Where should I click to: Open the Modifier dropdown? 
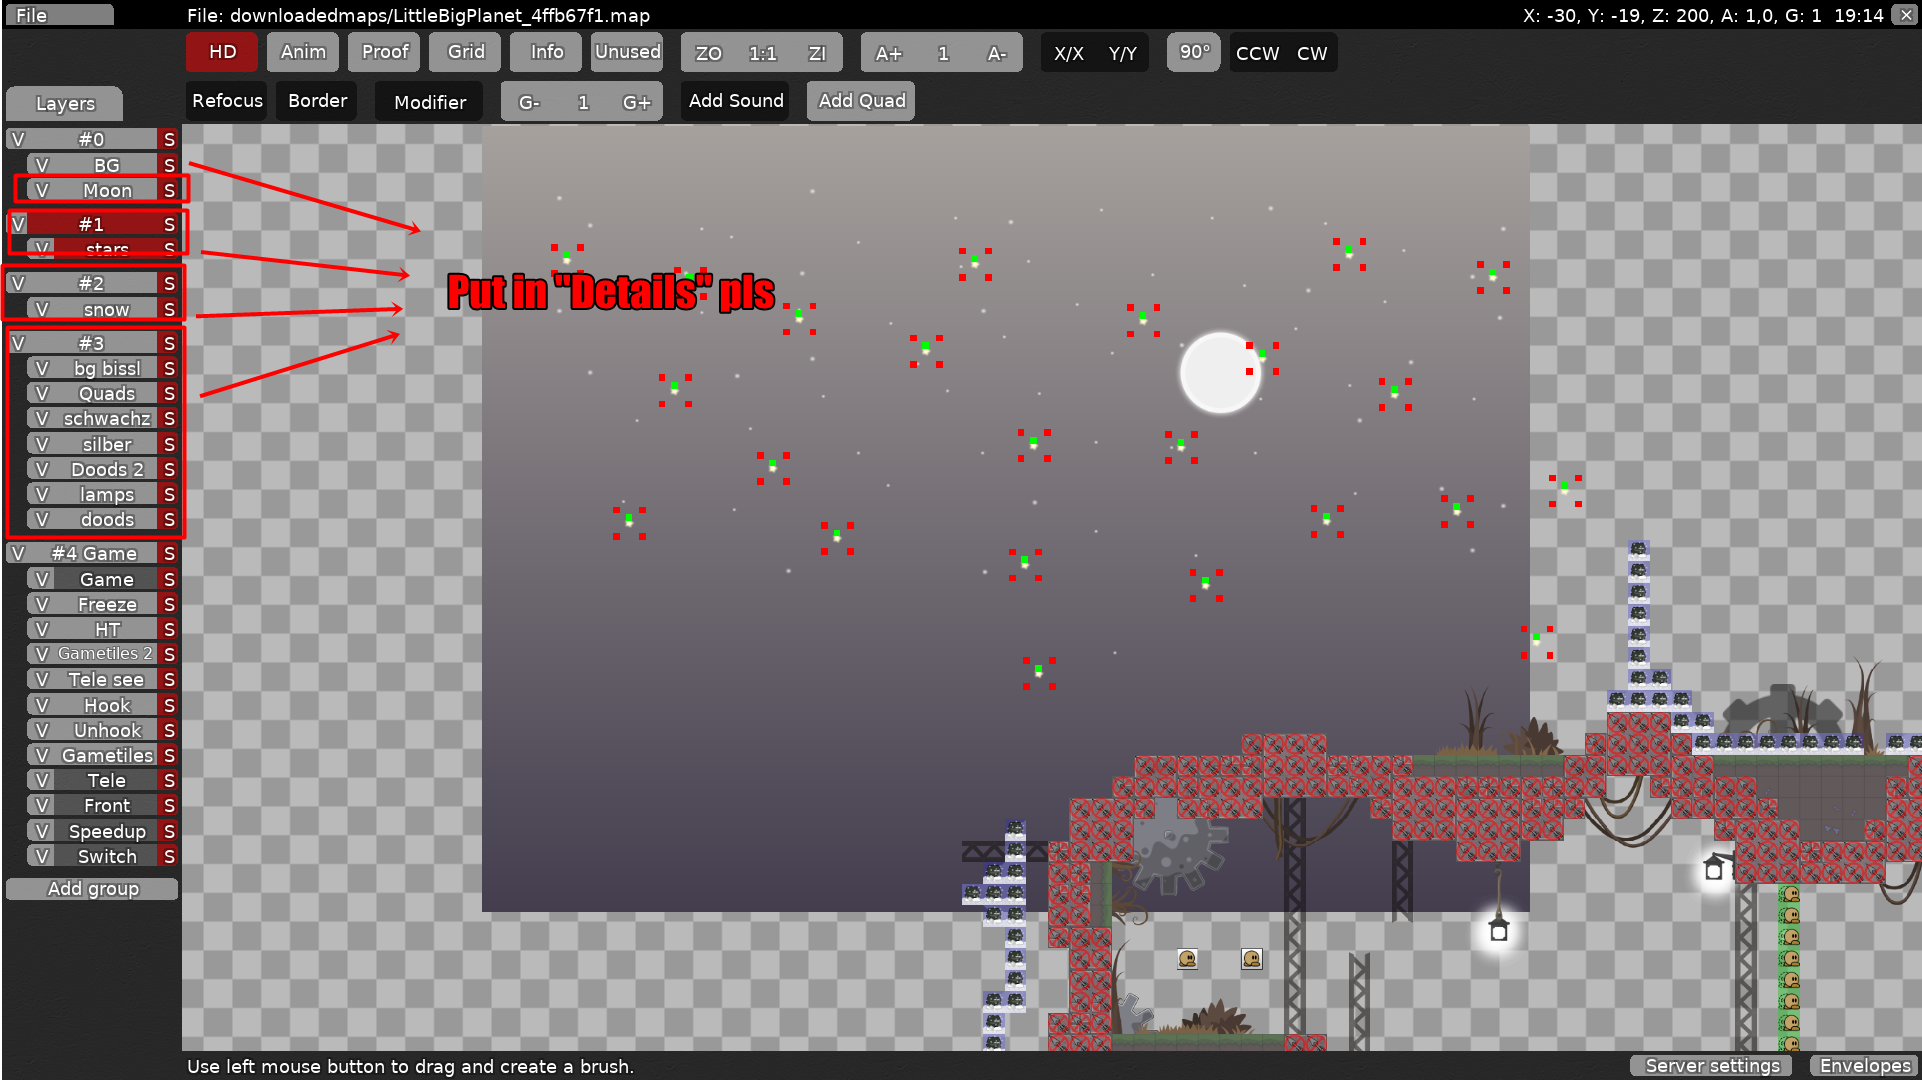(429, 102)
